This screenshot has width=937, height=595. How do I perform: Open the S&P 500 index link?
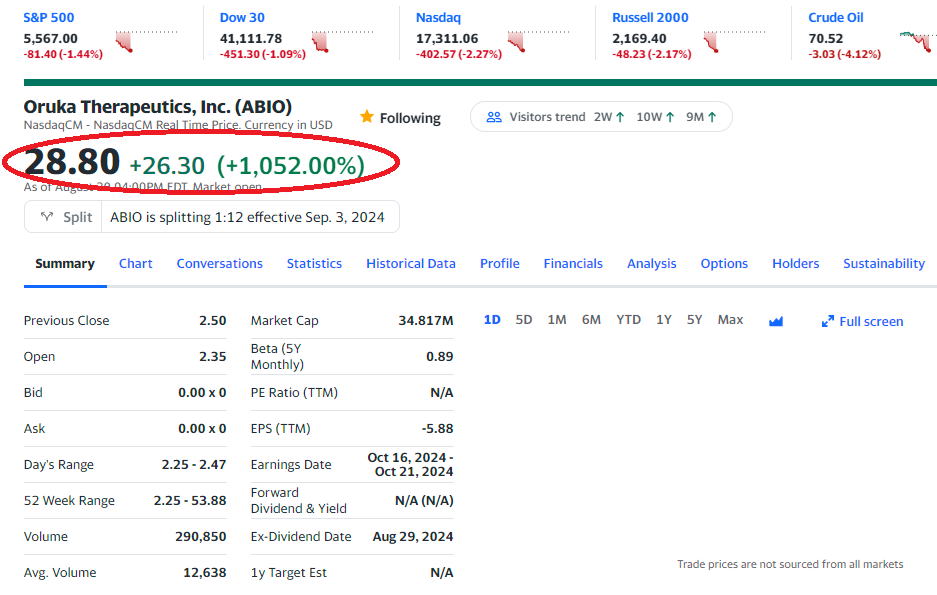(x=49, y=18)
